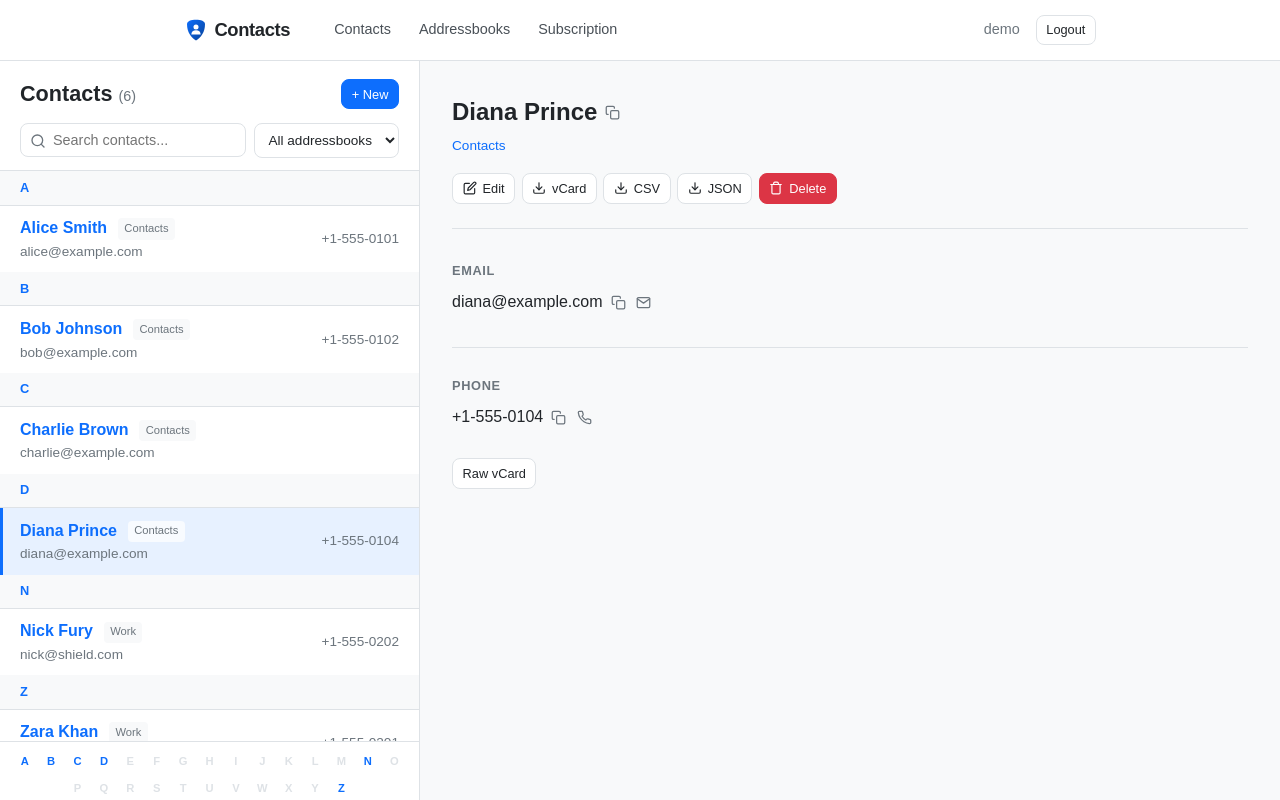Focus the Search contacts field
Viewport: 1280px width, 800px height.
133,140
